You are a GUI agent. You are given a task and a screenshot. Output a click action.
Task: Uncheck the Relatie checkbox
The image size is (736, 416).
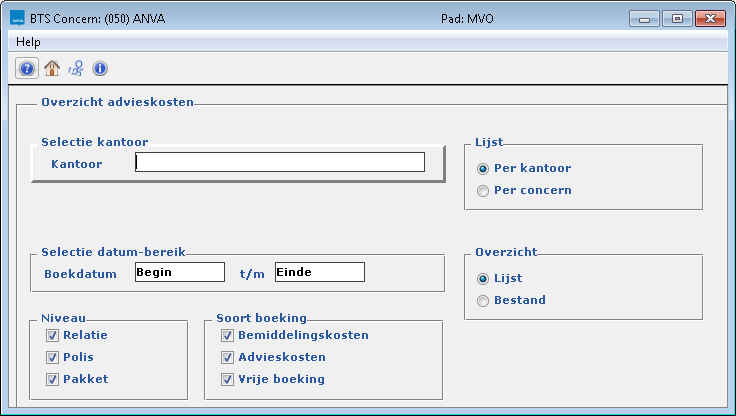click(x=52, y=336)
